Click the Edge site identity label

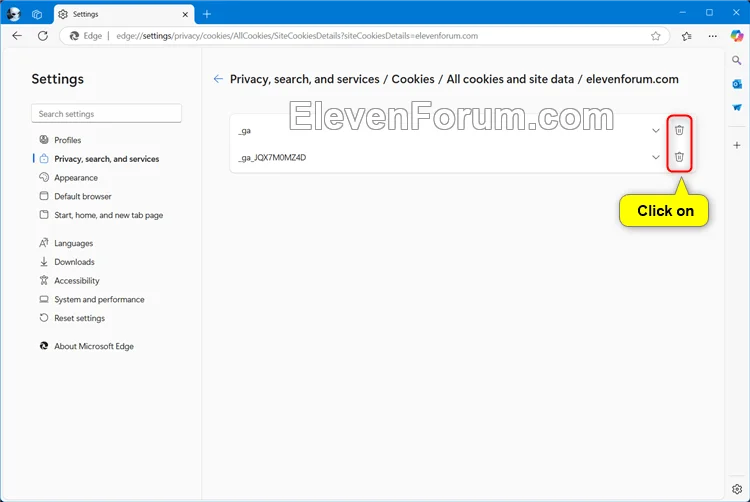pyautogui.click(x=86, y=36)
